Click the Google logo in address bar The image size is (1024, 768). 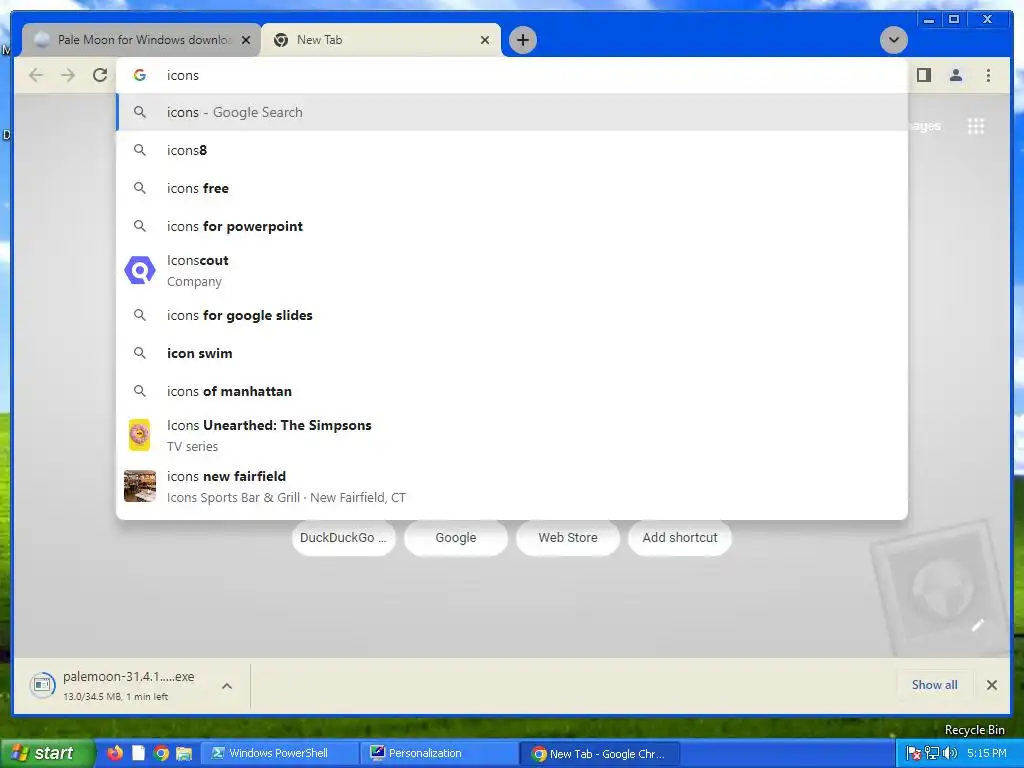[x=140, y=75]
